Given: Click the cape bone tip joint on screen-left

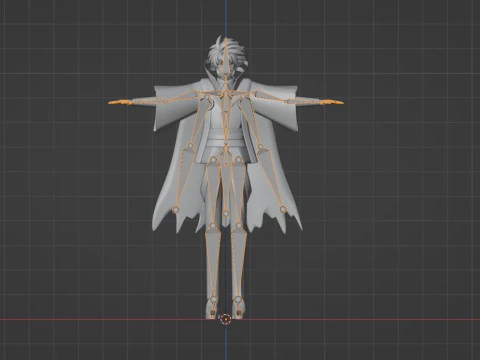Looking at the screenshot, I should pos(176,210).
